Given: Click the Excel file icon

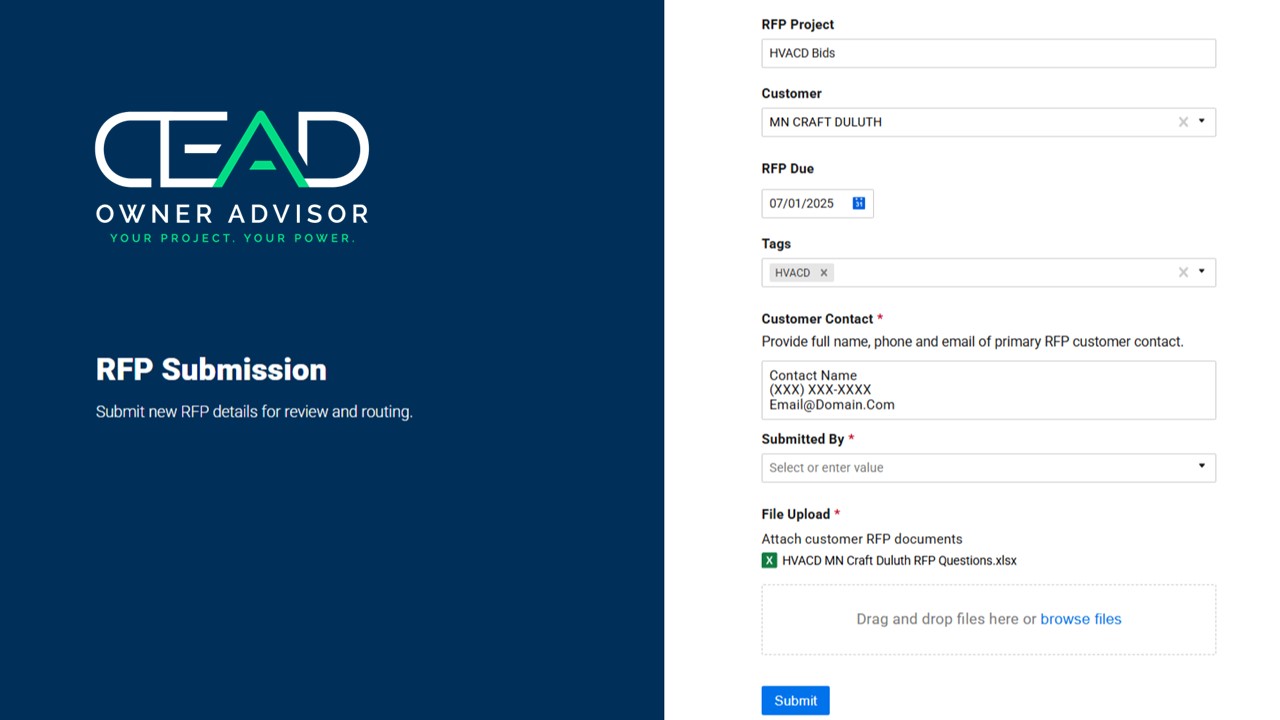Looking at the screenshot, I should pyautogui.click(x=769, y=561).
